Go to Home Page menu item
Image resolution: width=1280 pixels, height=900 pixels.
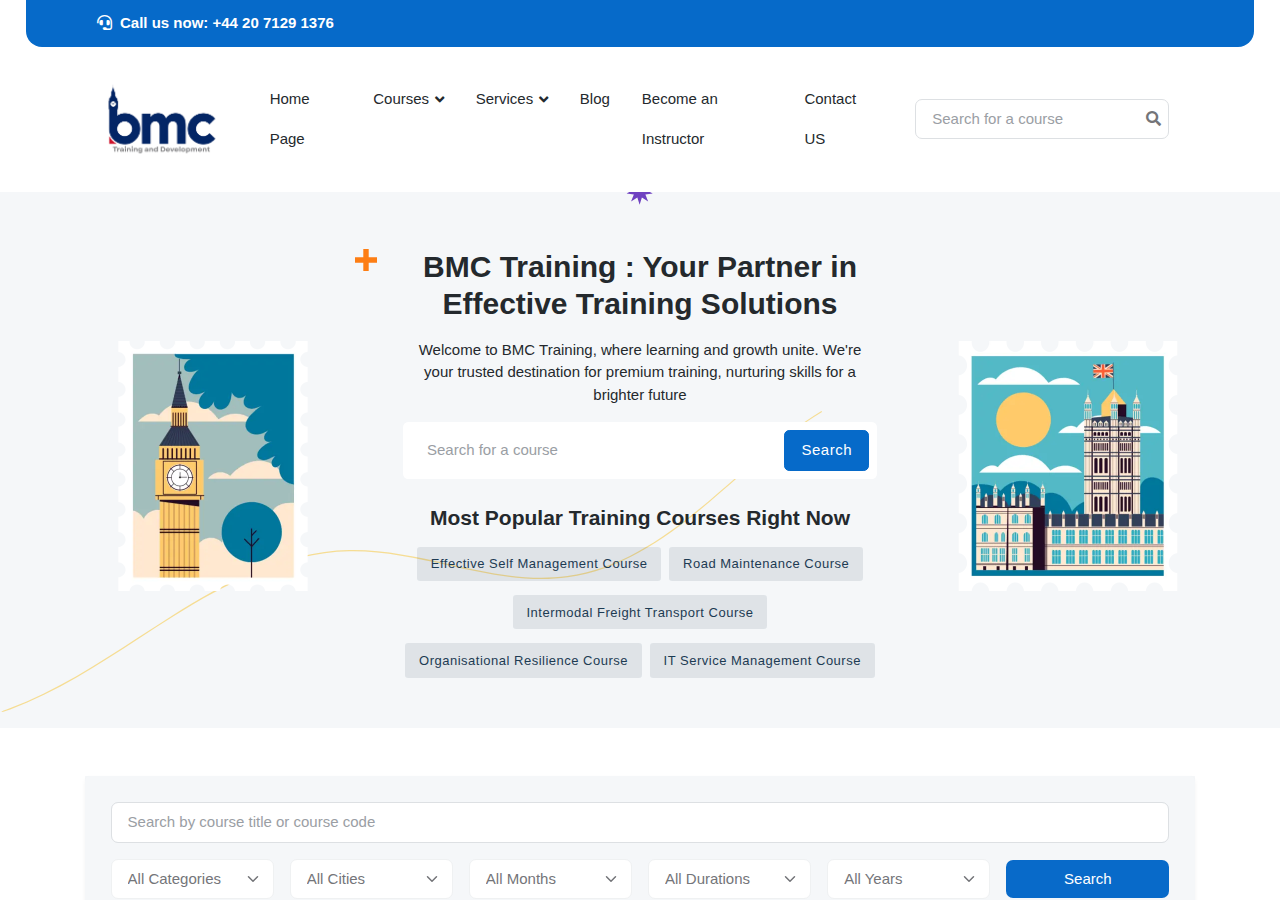(x=290, y=119)
